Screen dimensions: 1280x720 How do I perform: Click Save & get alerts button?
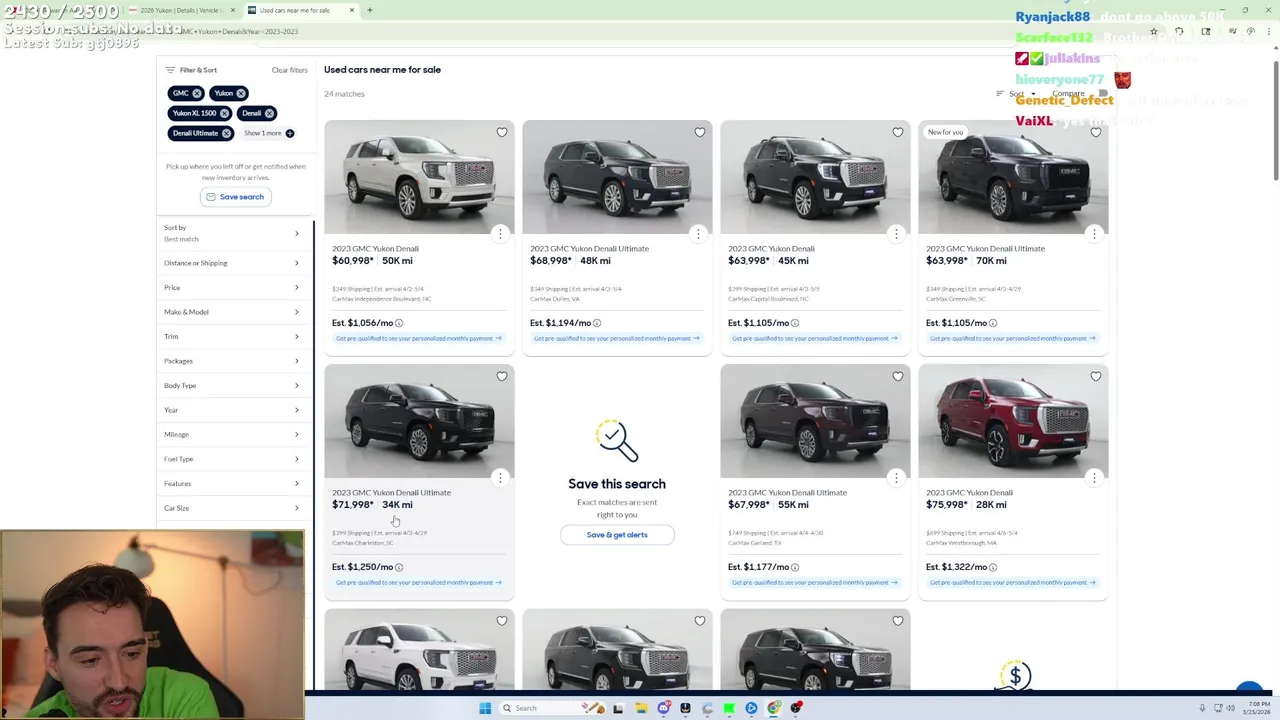coord(617,535)
